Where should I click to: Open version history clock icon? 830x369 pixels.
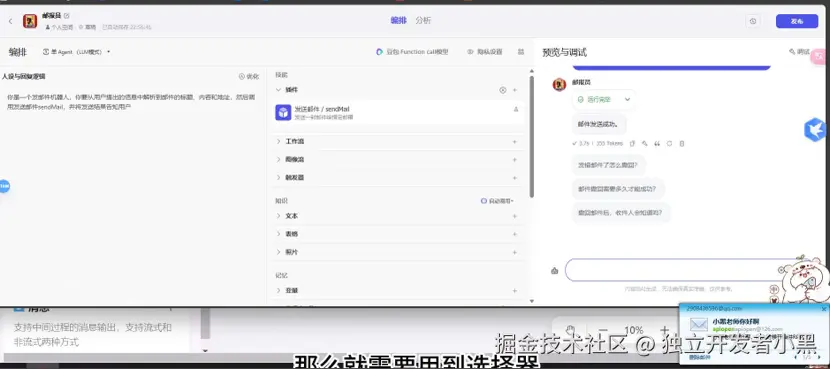753,21
